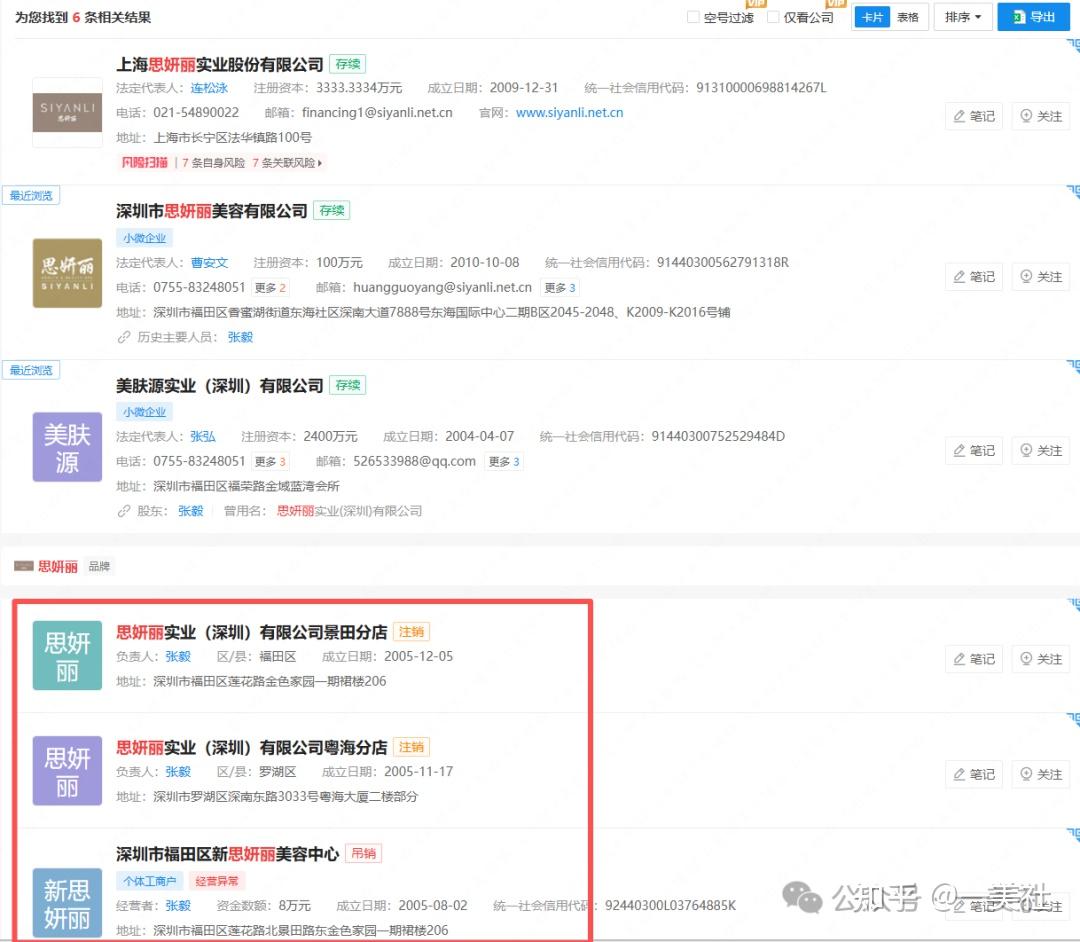Image resolution: width=1080 pixels, height=942 pixels.
Task: Open 深圳市思妍丽美容有限公司 company title
Action: coord(211,211)
